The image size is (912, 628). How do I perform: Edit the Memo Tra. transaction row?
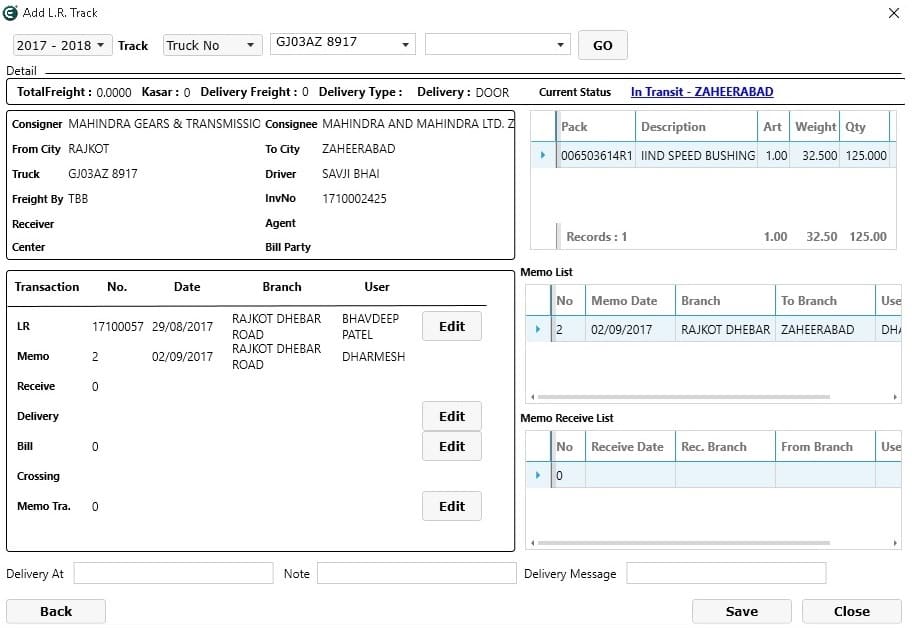click(451, 506)
